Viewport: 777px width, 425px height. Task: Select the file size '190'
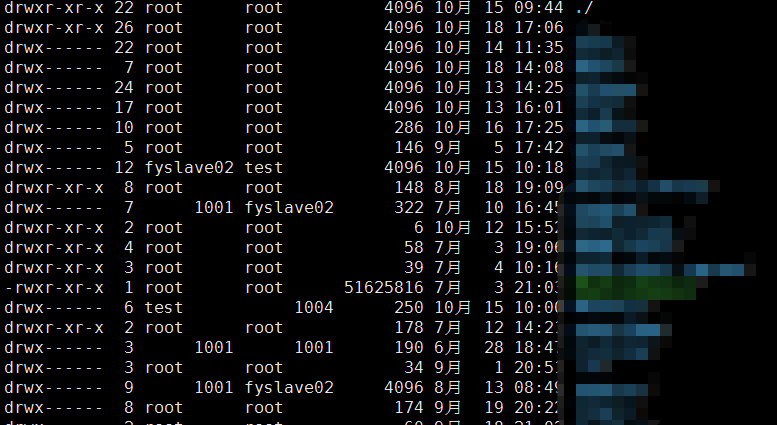[409, 348]
